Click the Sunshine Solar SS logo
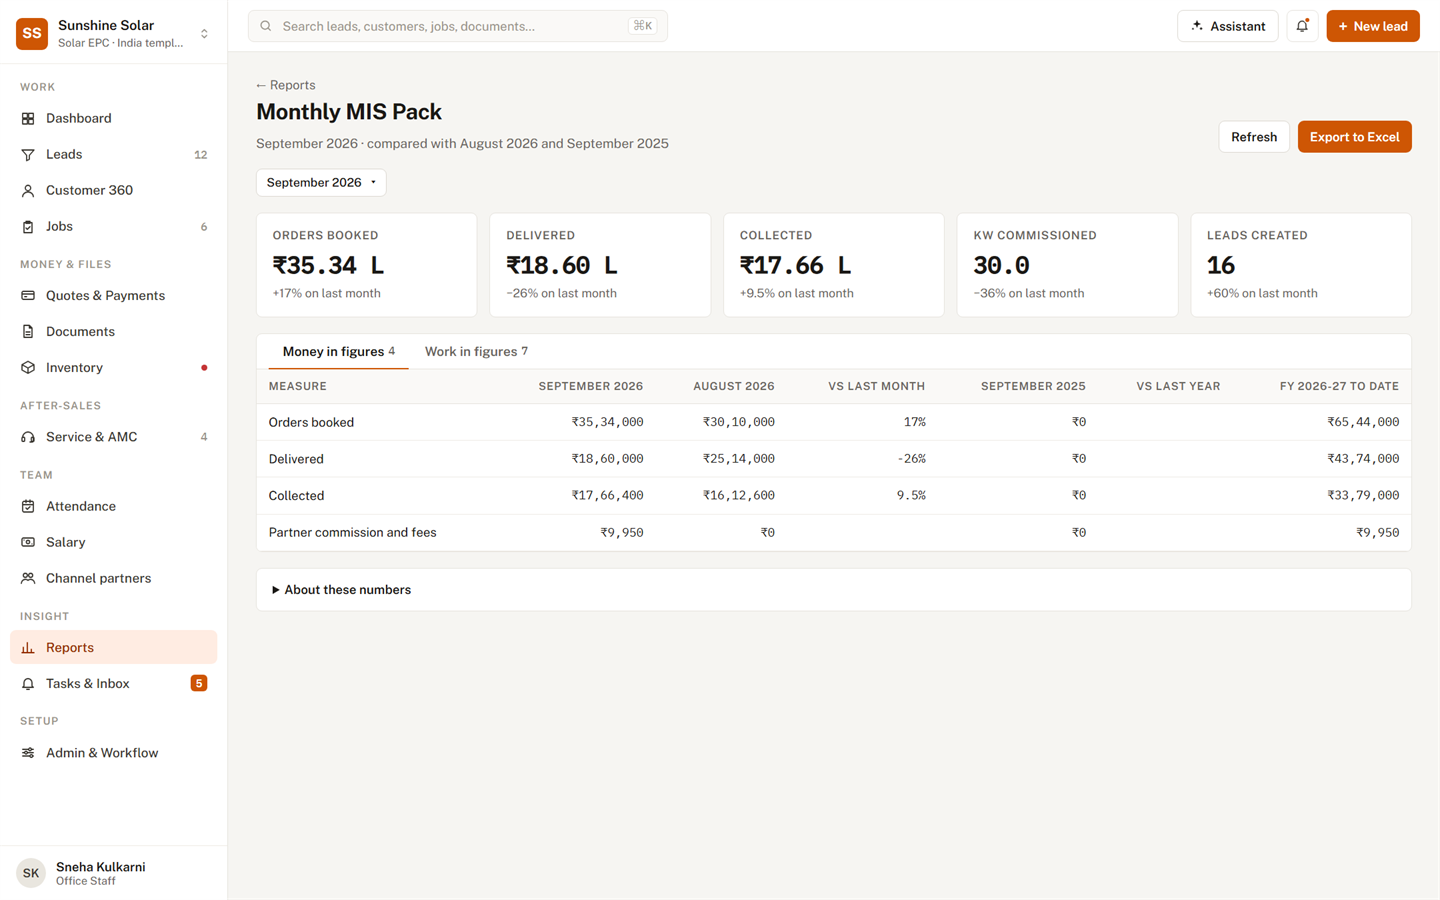Viewport: 1440px width, 900px height. pyautogui.click(x=32, y=33)
